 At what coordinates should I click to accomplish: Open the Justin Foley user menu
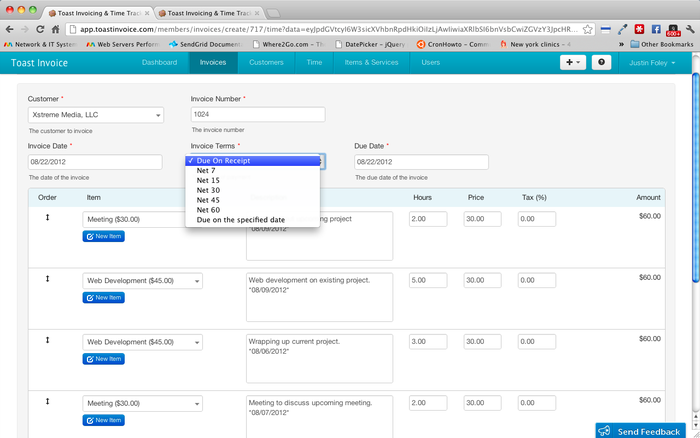coord(653,62)
